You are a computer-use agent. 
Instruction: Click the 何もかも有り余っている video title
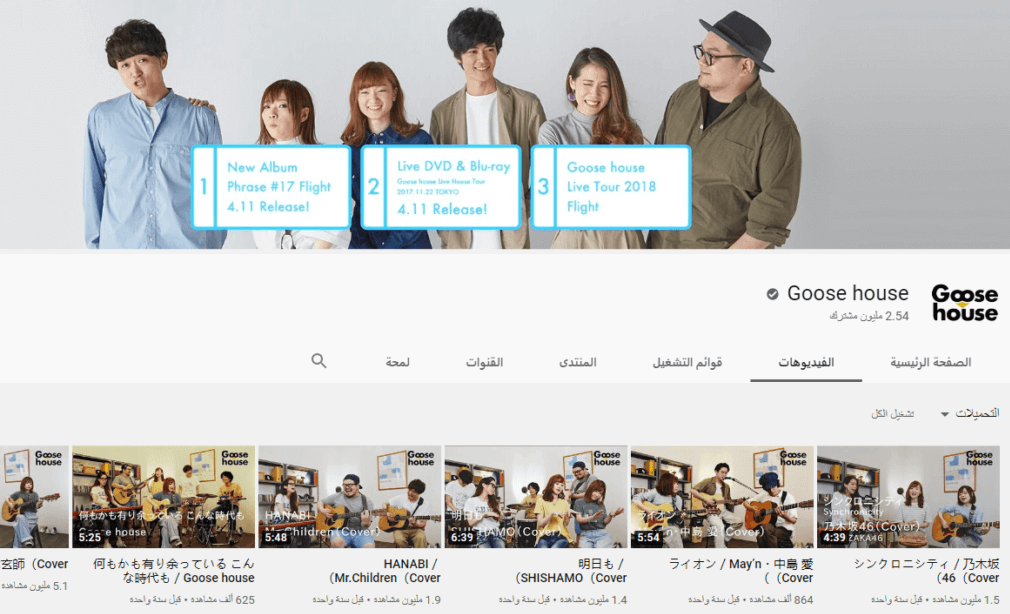174,571
